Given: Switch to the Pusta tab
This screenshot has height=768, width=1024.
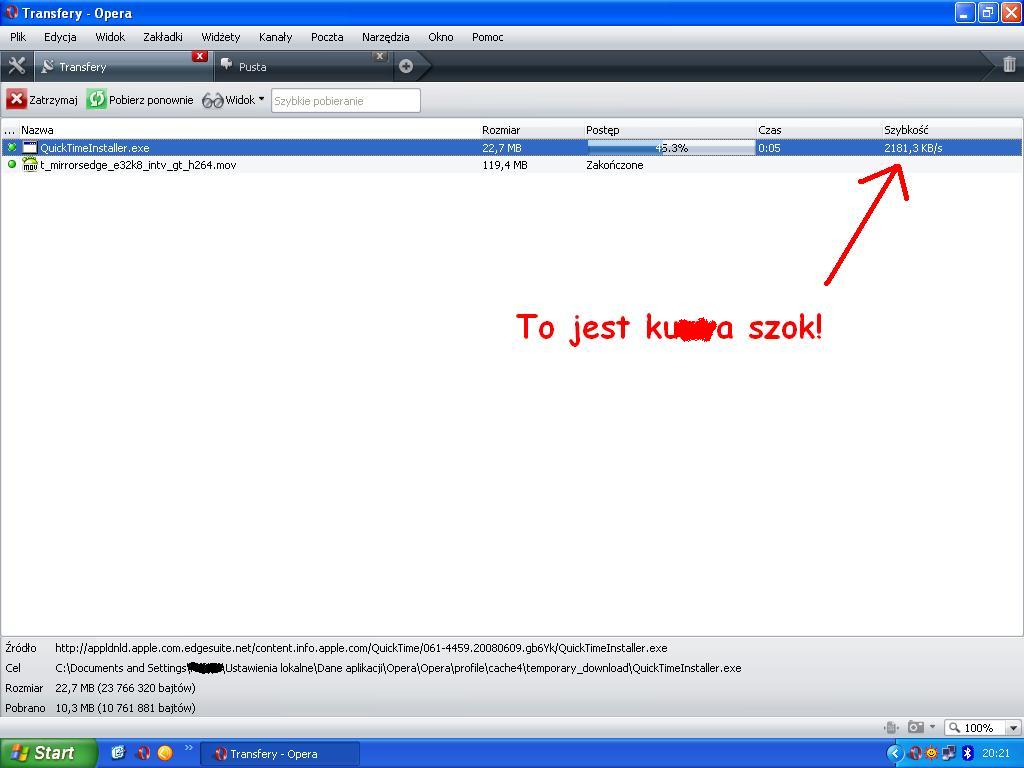Looking at the screenshot, I should 290,67.
